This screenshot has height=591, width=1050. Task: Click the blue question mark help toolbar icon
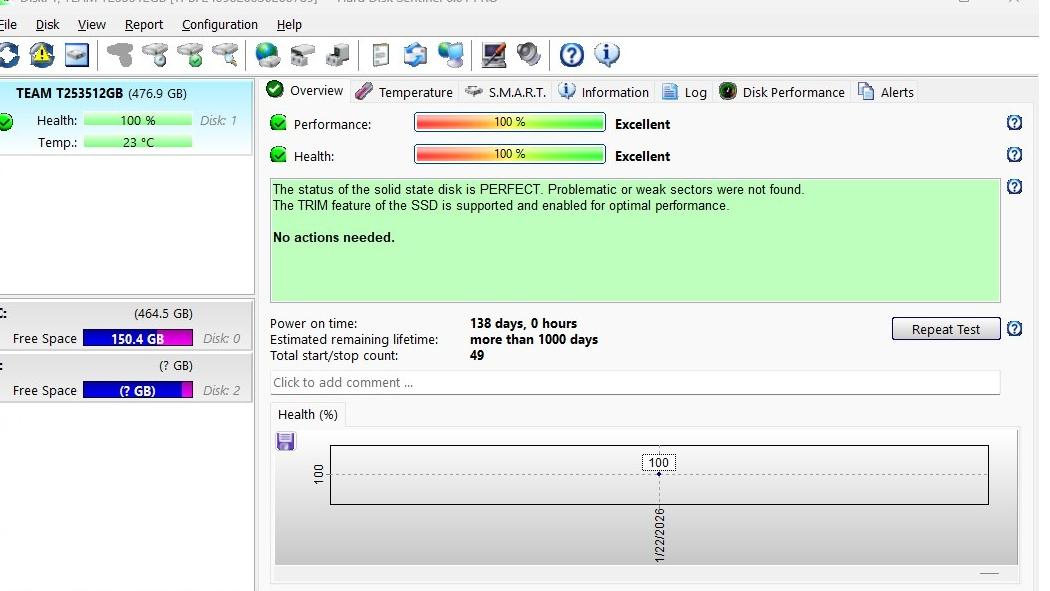tap(571, 54)
